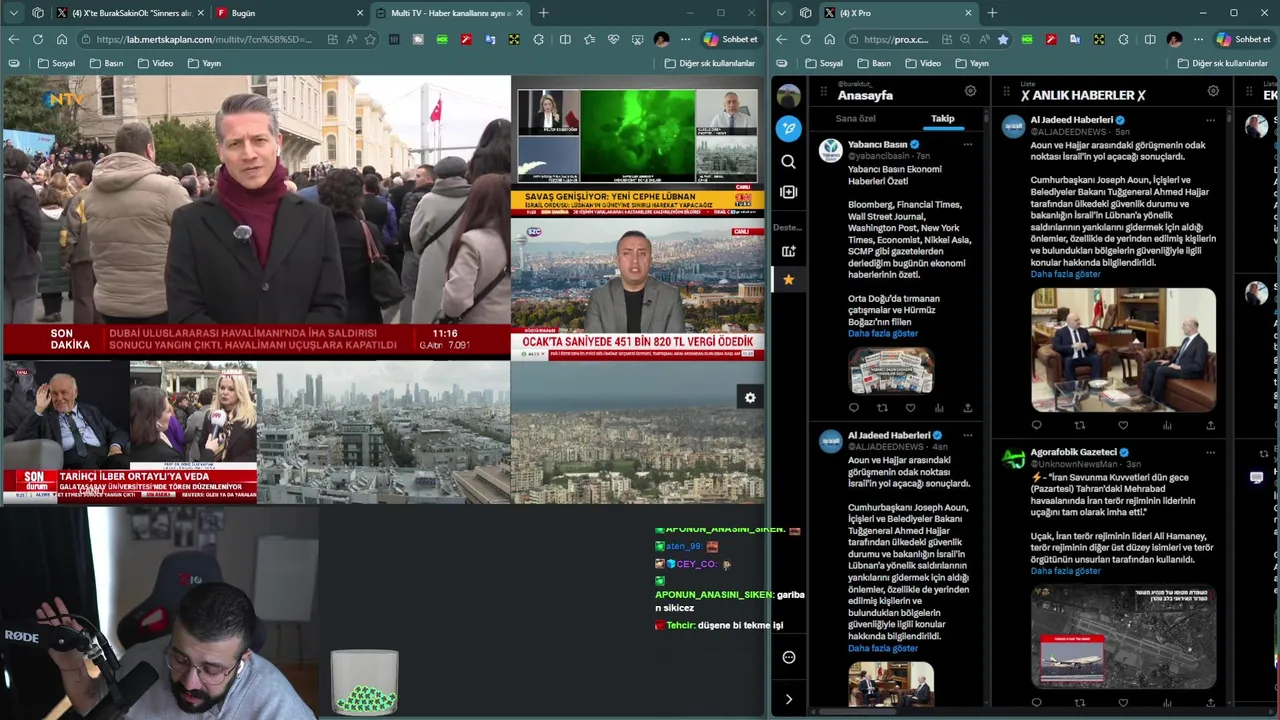Screen dimensions: 1280x720
Task: Go to home page in Multi TV window
Action: pos(61,39)
